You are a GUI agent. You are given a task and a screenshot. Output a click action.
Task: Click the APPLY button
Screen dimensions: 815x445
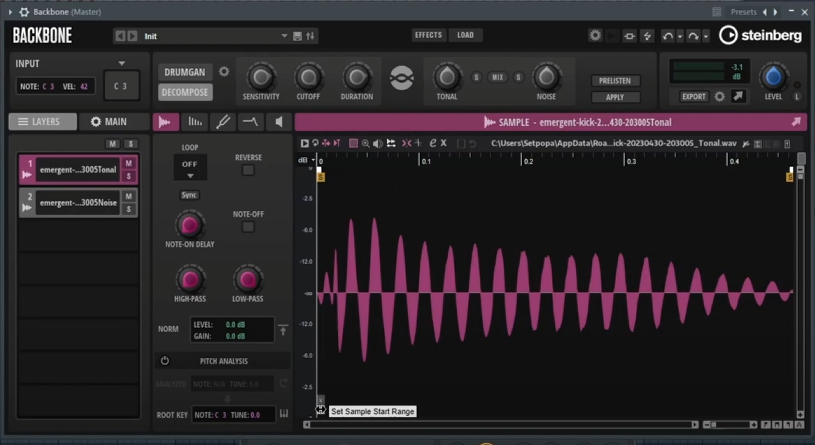pyautogui.click(x=615, y=97)
